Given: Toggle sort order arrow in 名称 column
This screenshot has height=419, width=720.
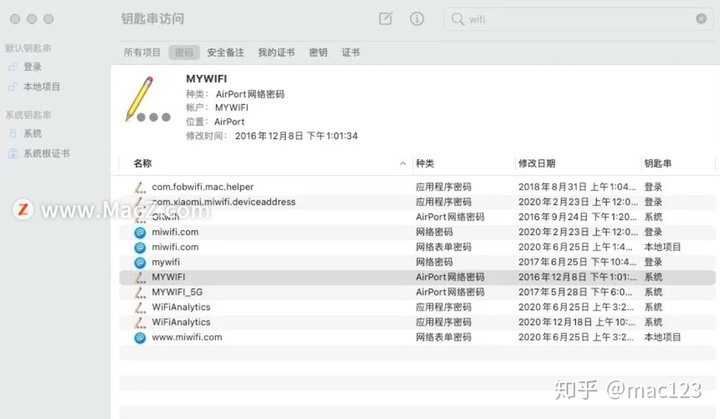Looking at the screenshot, I should pyautogui.click(x=403, y=164).
